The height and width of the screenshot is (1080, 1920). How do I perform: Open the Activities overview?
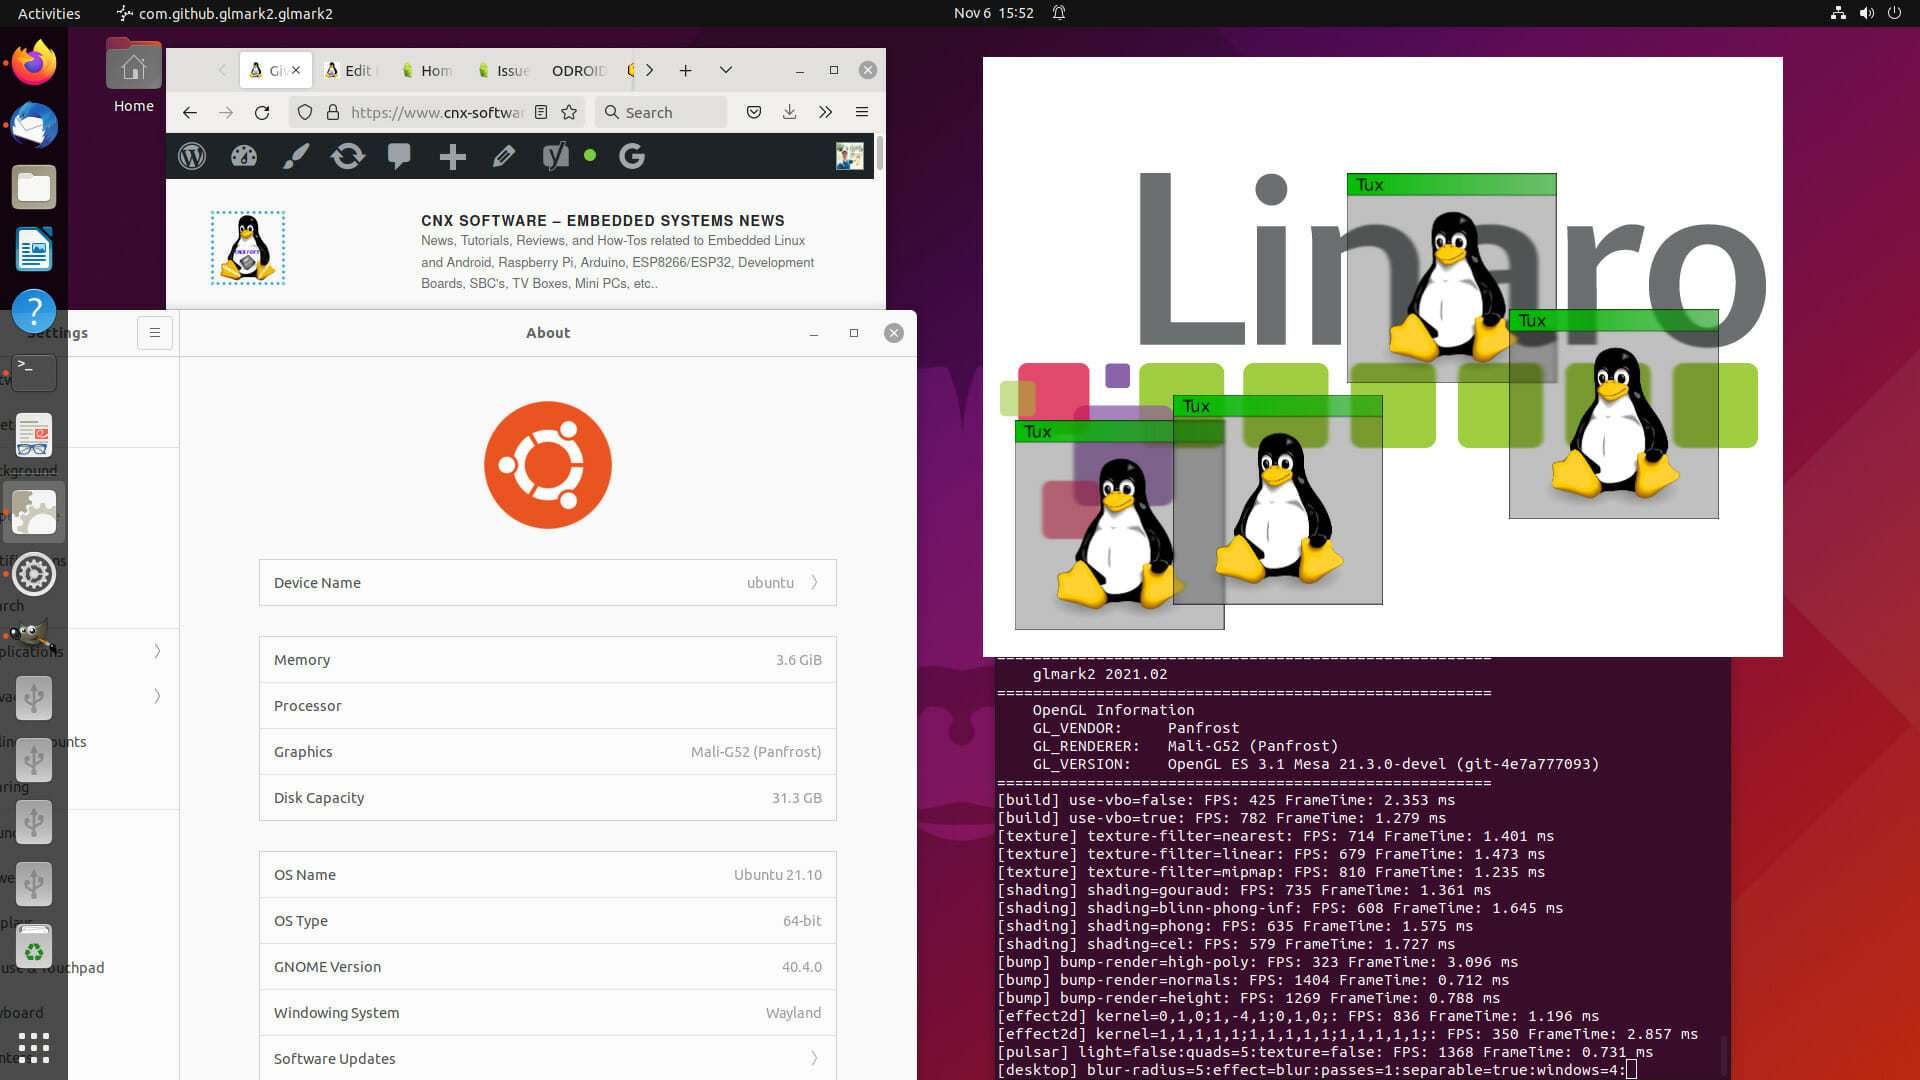tap(49, 13)
